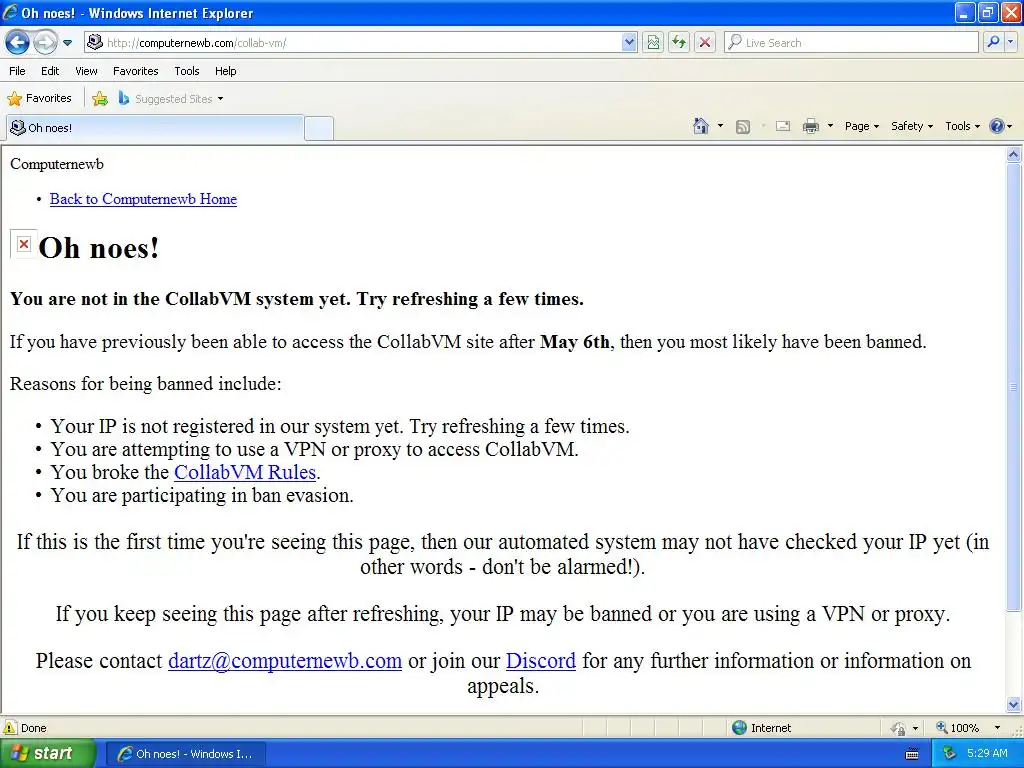The height and width of the screenshot is (768, 1024).
Task: Stop loading with the red X icon
Action: tap(705, 42)
